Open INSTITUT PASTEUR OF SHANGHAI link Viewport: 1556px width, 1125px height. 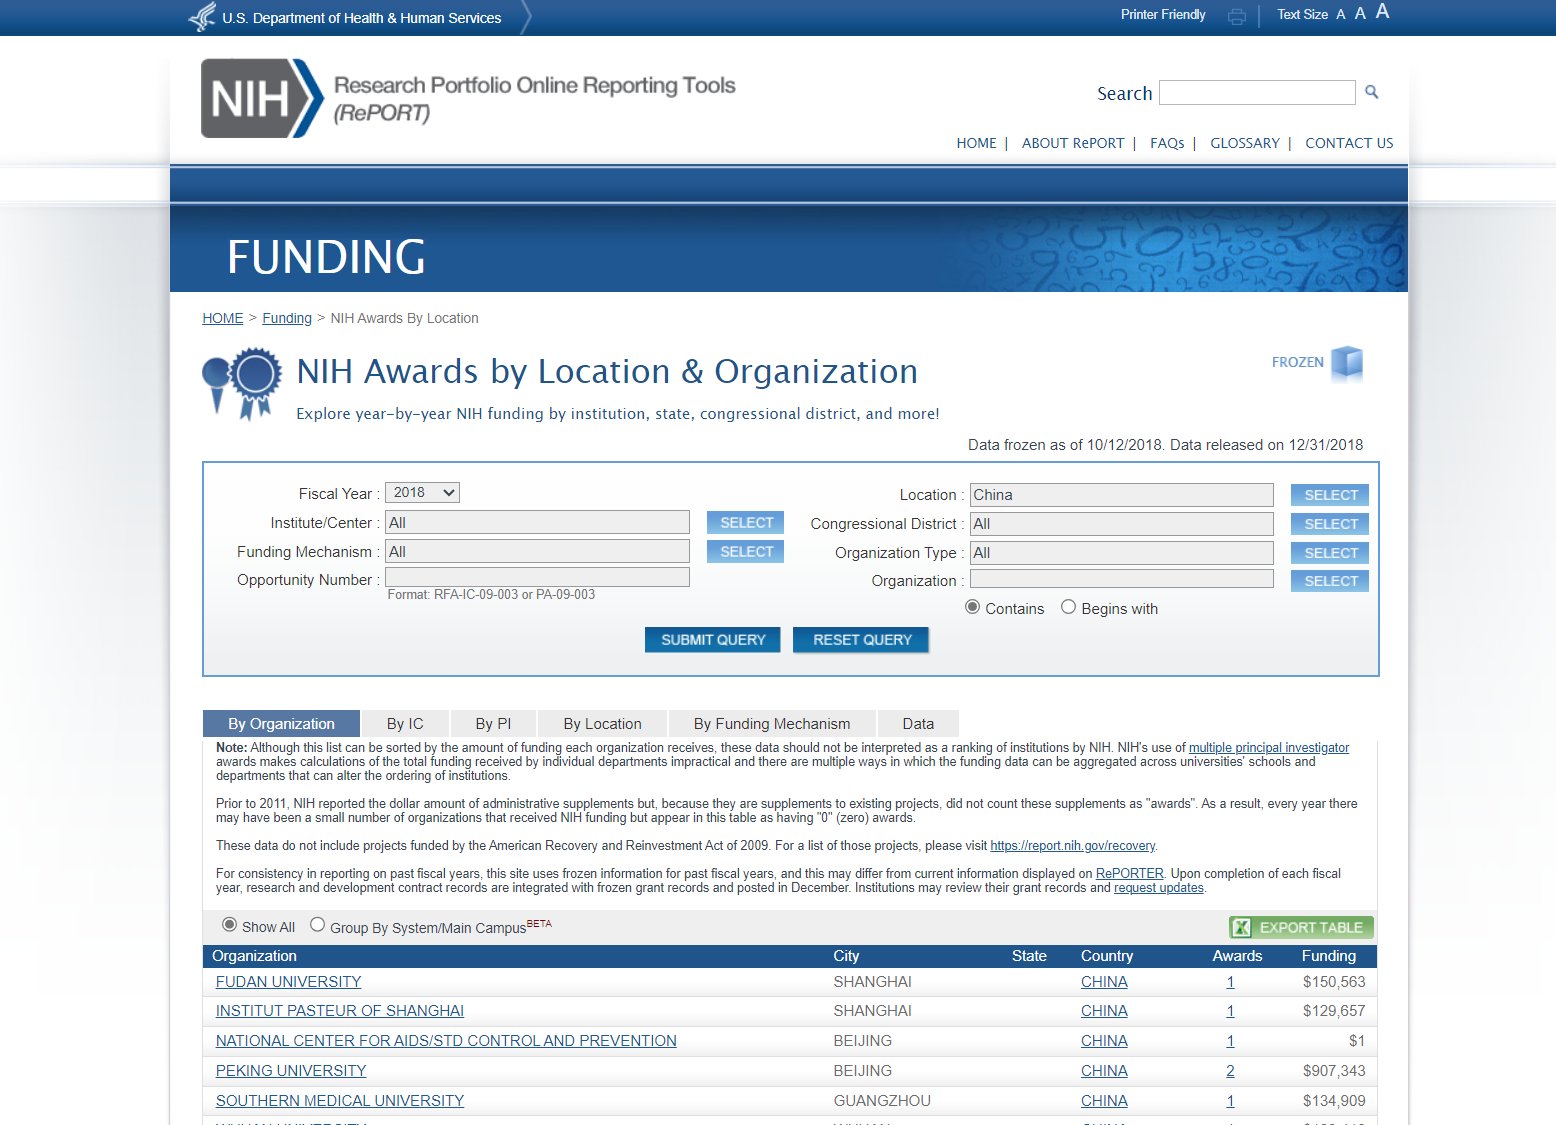pyautogui.click(x=340, y=1011)
